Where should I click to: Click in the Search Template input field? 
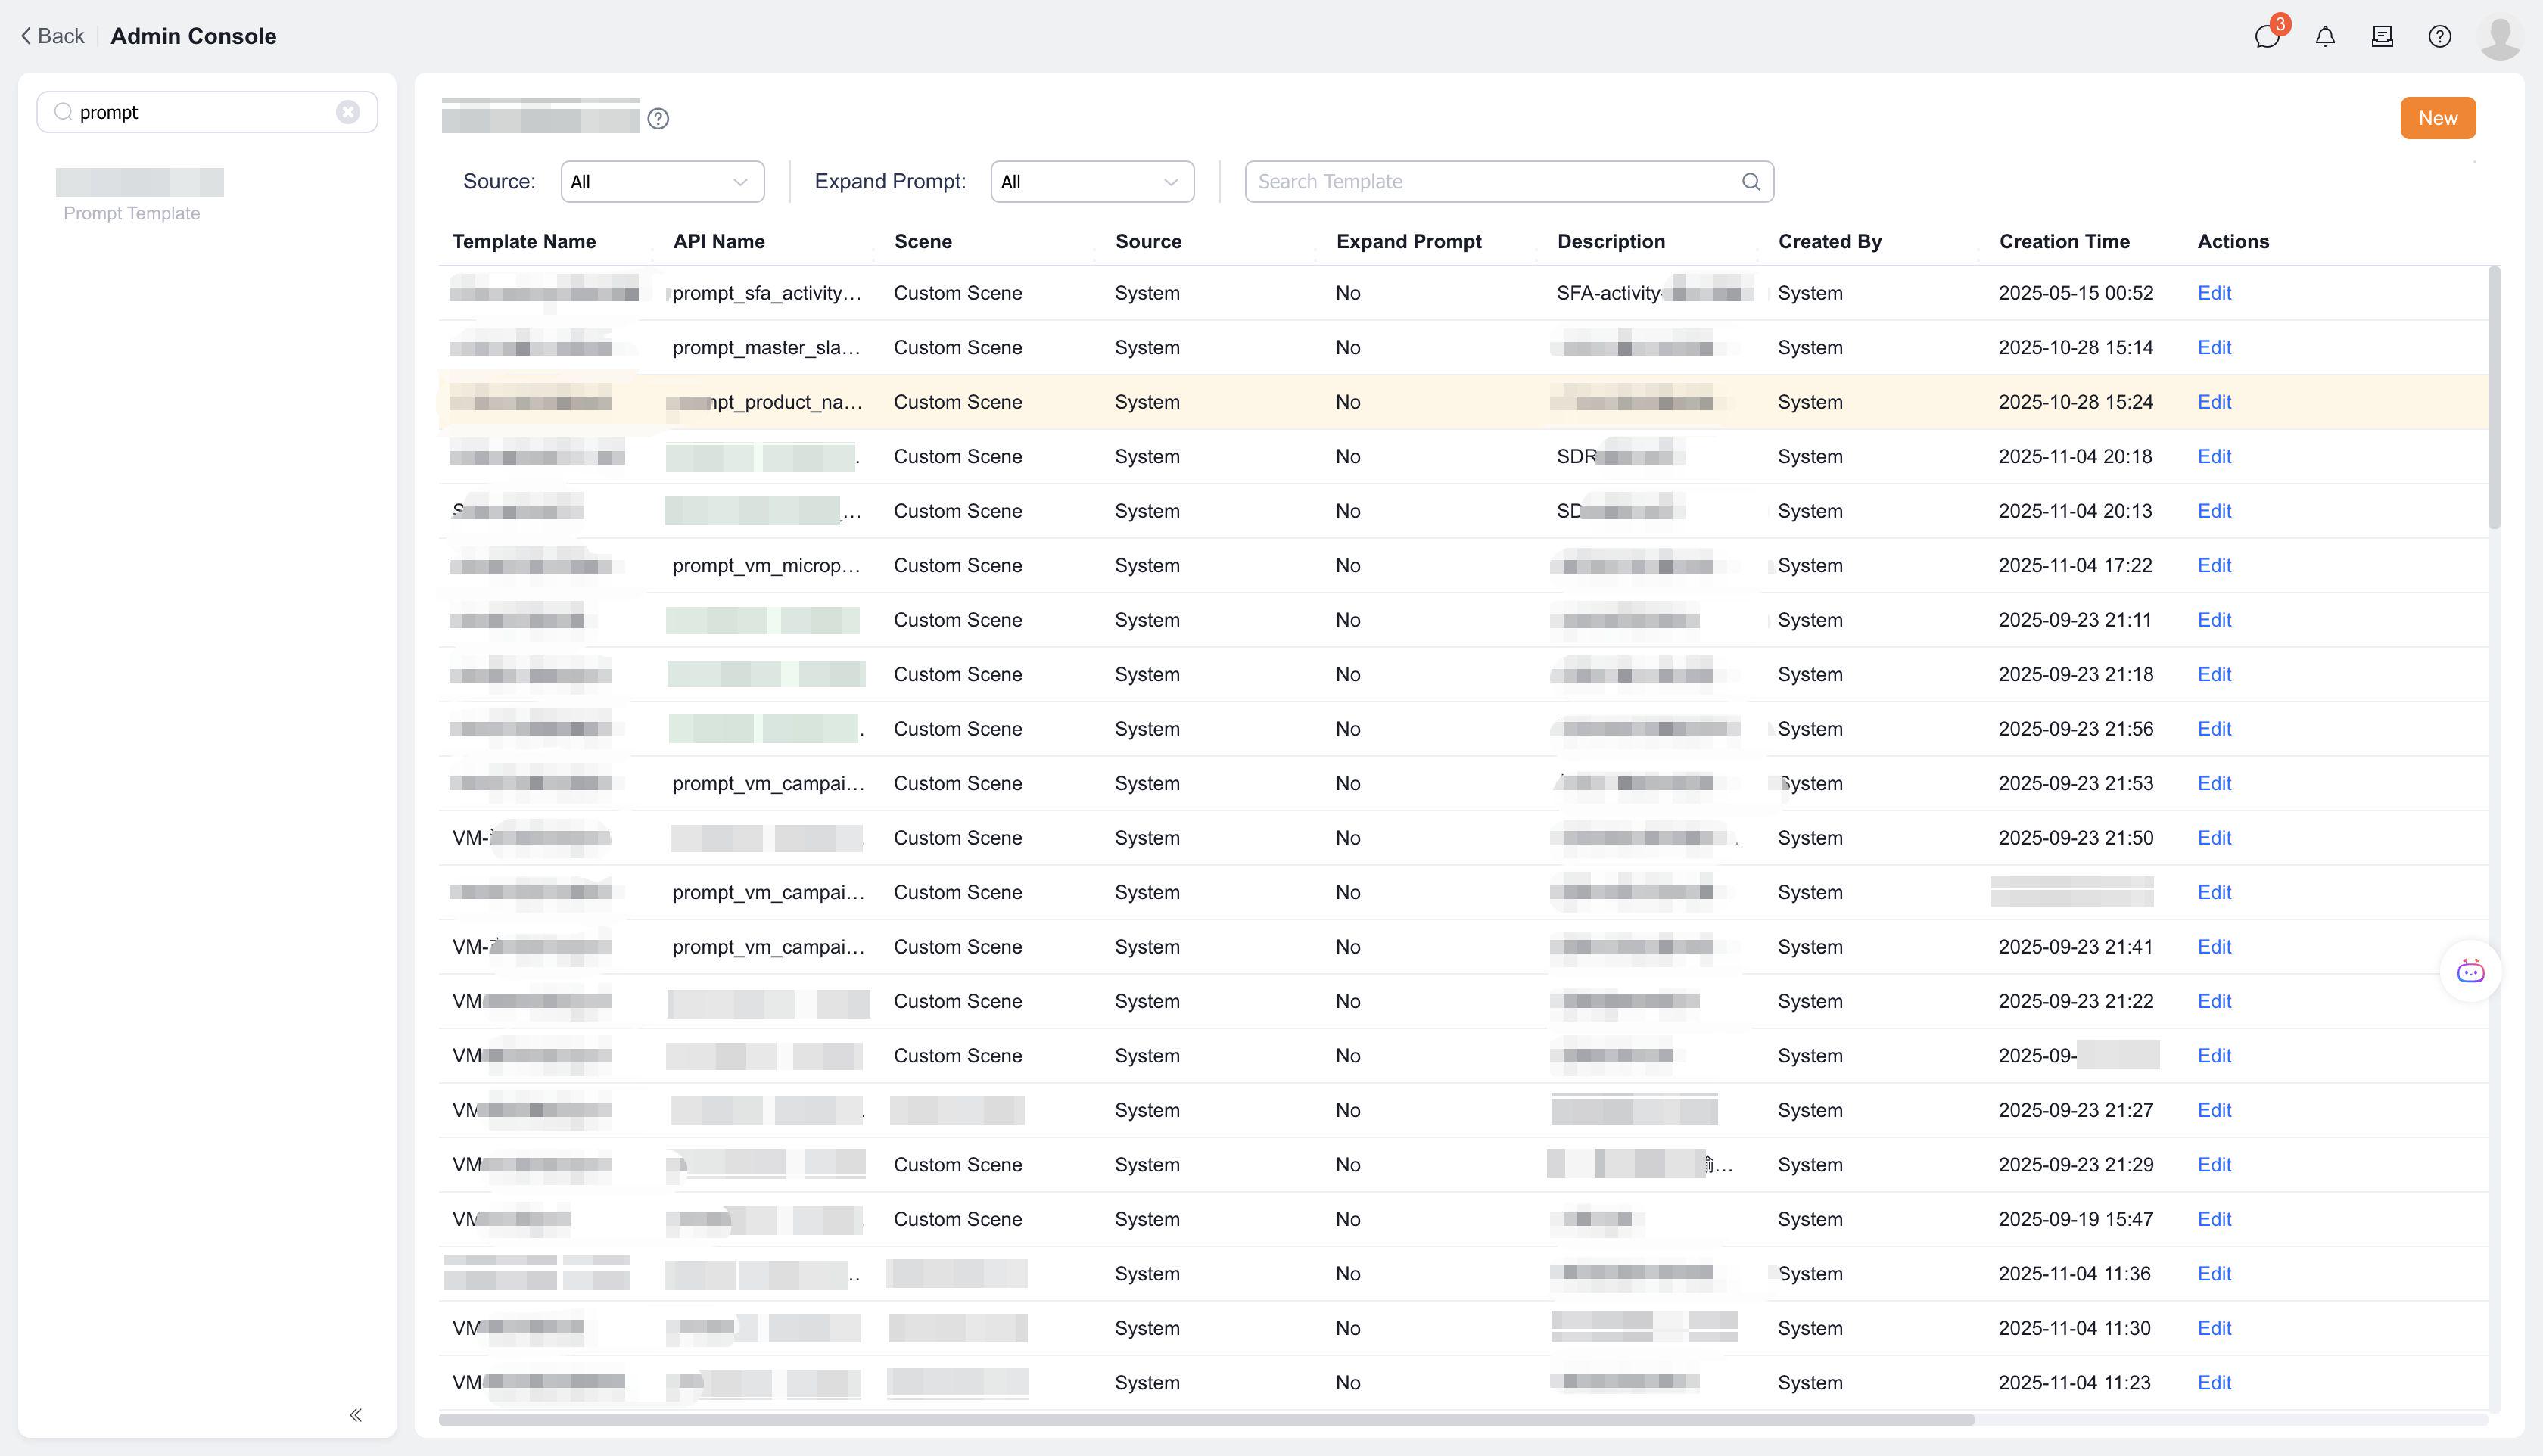pos(1490,182)
